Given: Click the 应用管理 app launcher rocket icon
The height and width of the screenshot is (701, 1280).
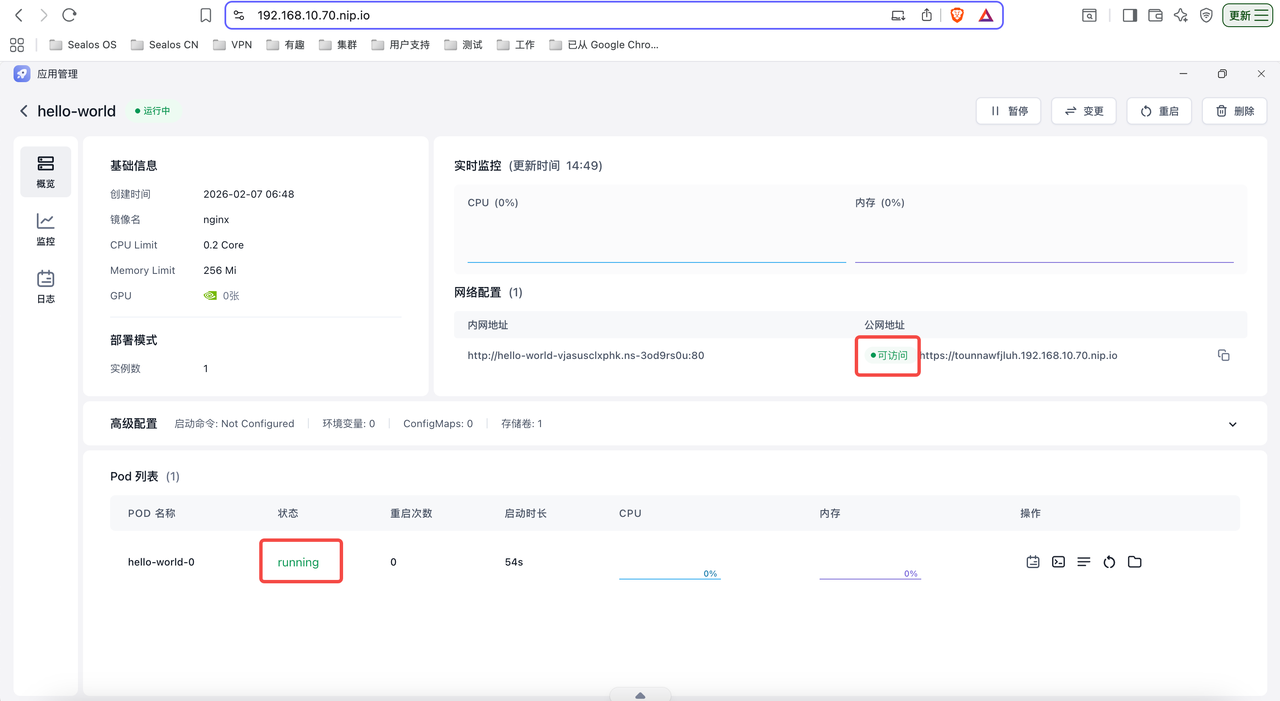Looking at the screenshot, I should tap(22, 74).
